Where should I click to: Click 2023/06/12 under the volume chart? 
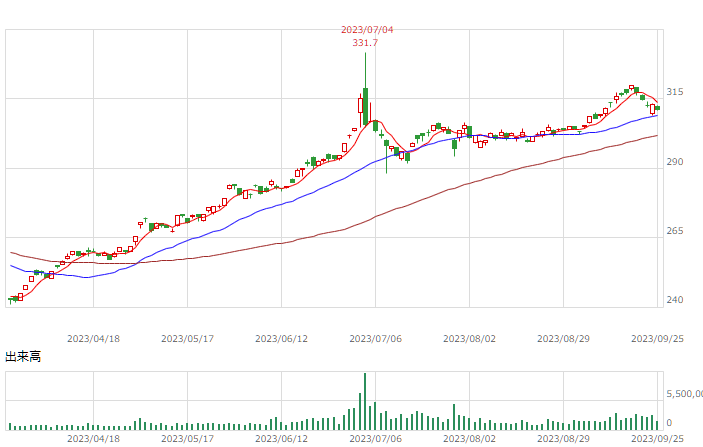[x=282, y=438]
